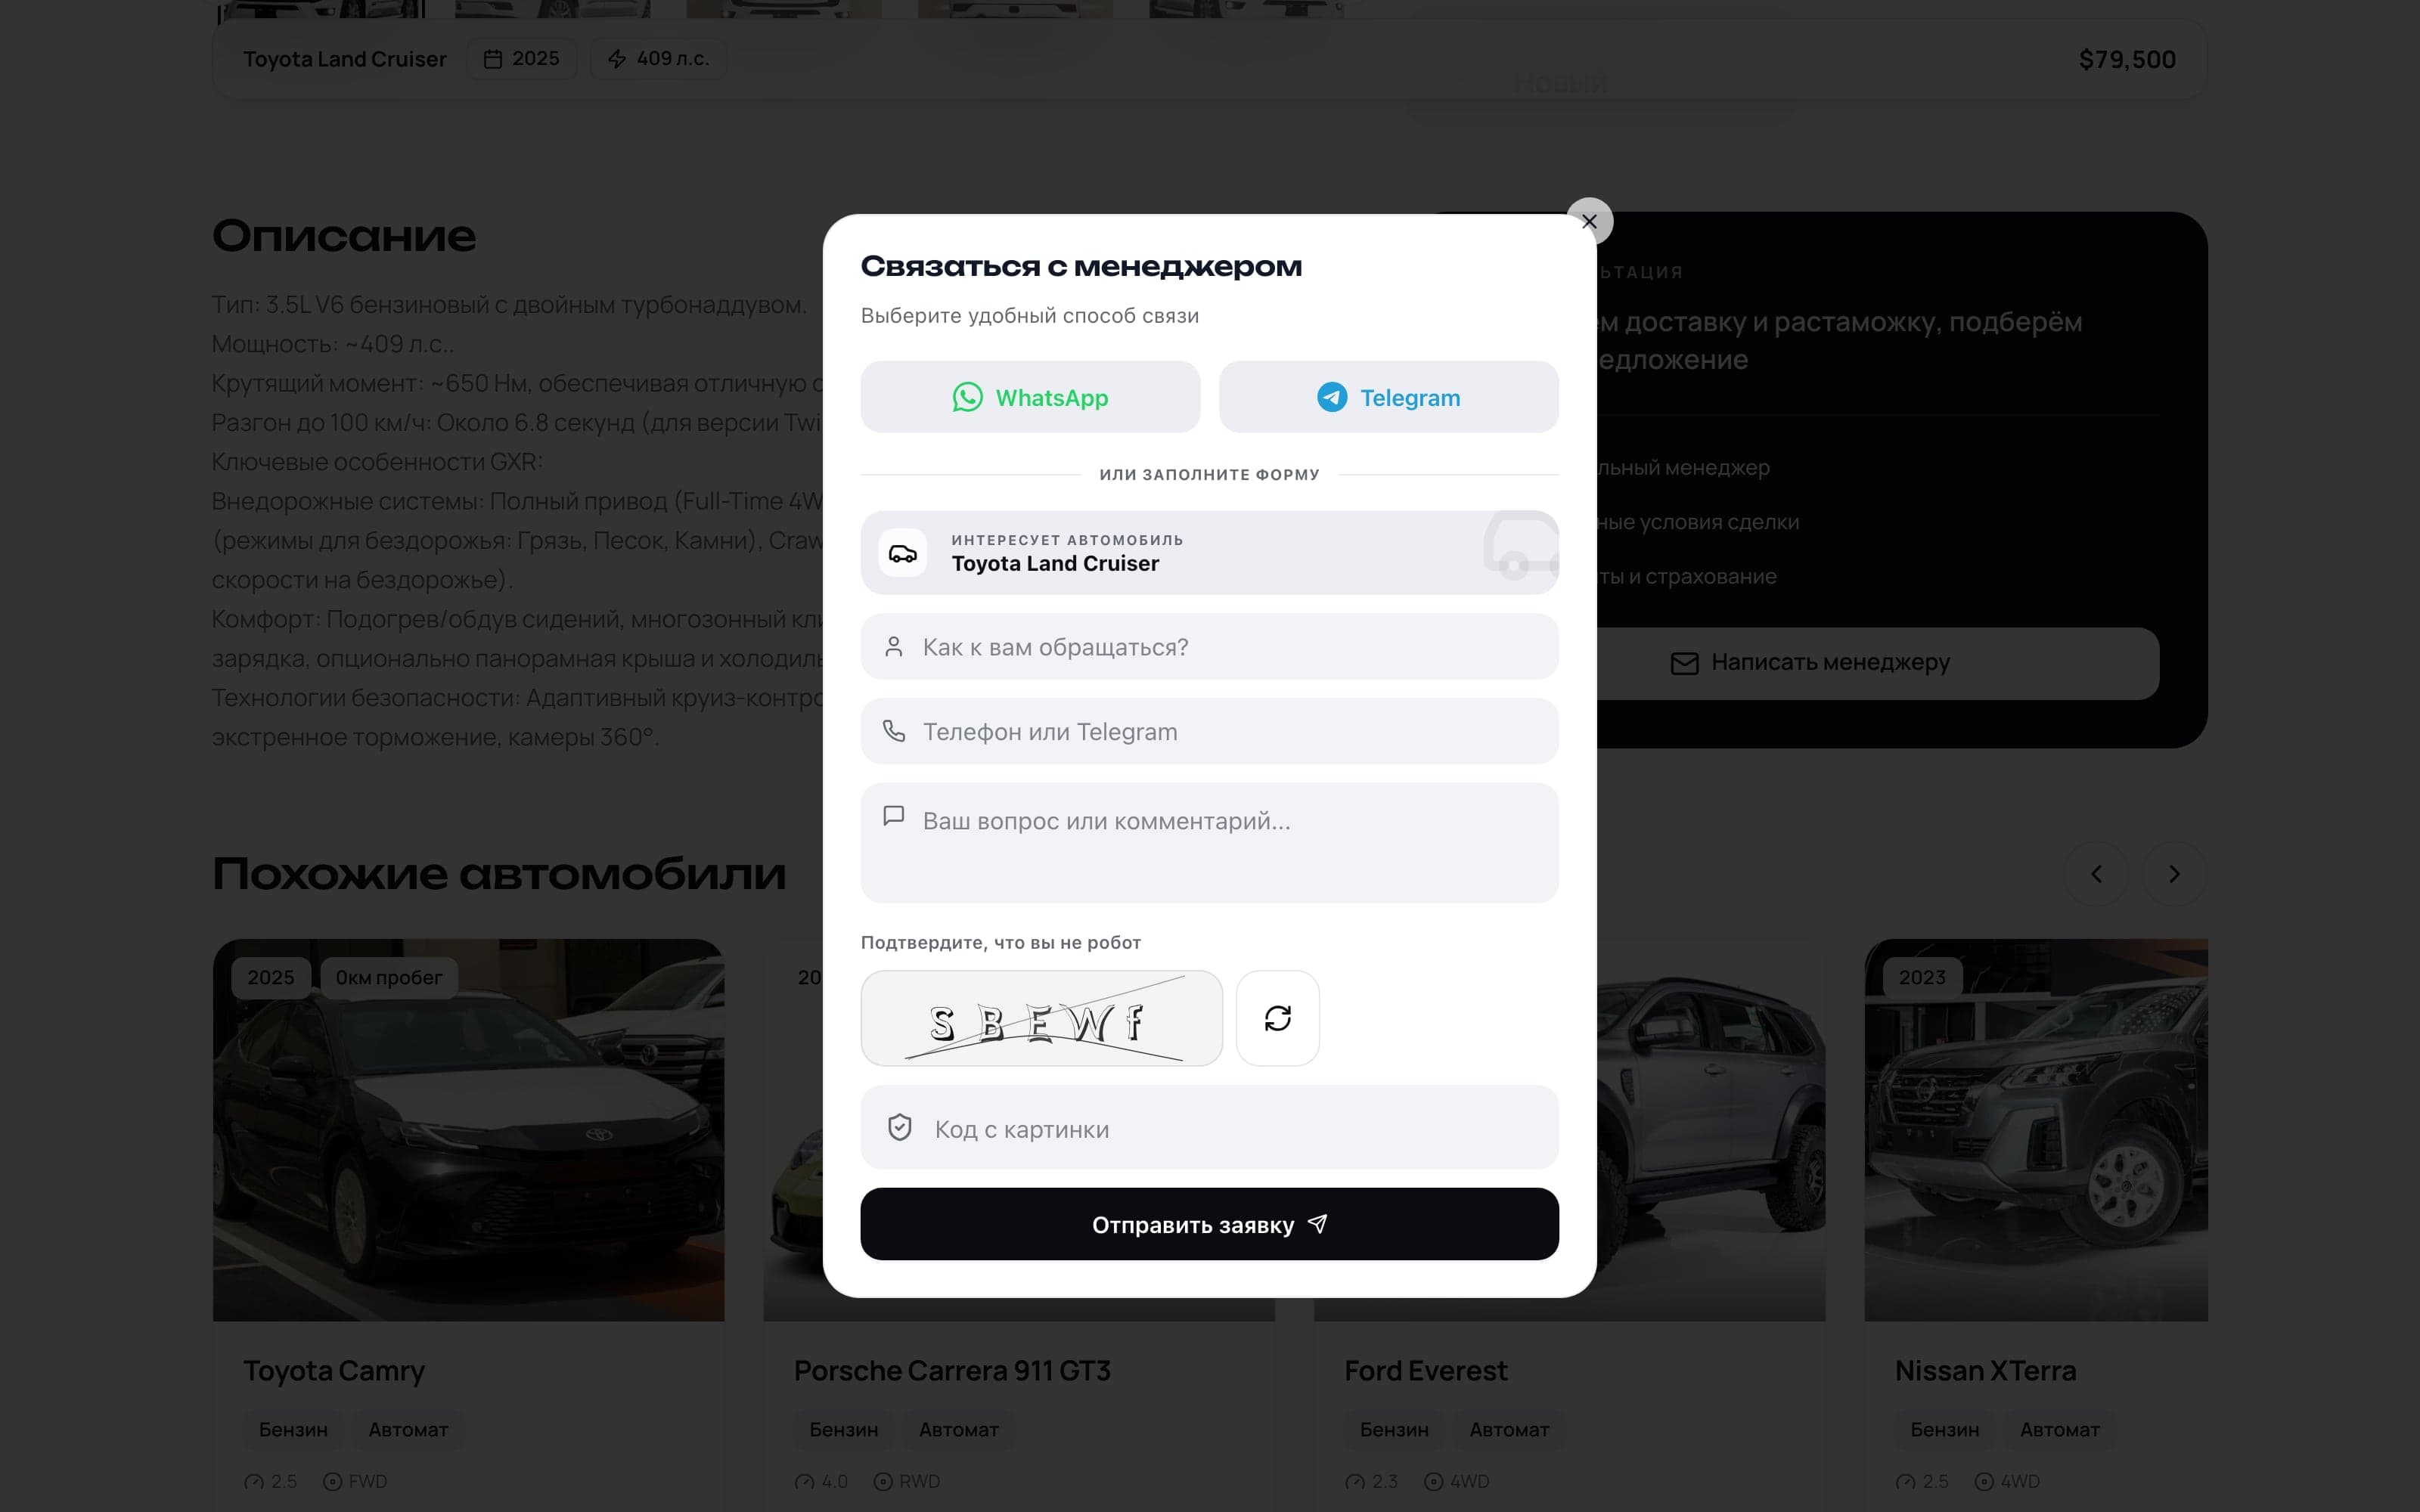Click 'Автомат' tag under Toyota Camry
This screenshot has height=1512, width=2420.
408,1429
